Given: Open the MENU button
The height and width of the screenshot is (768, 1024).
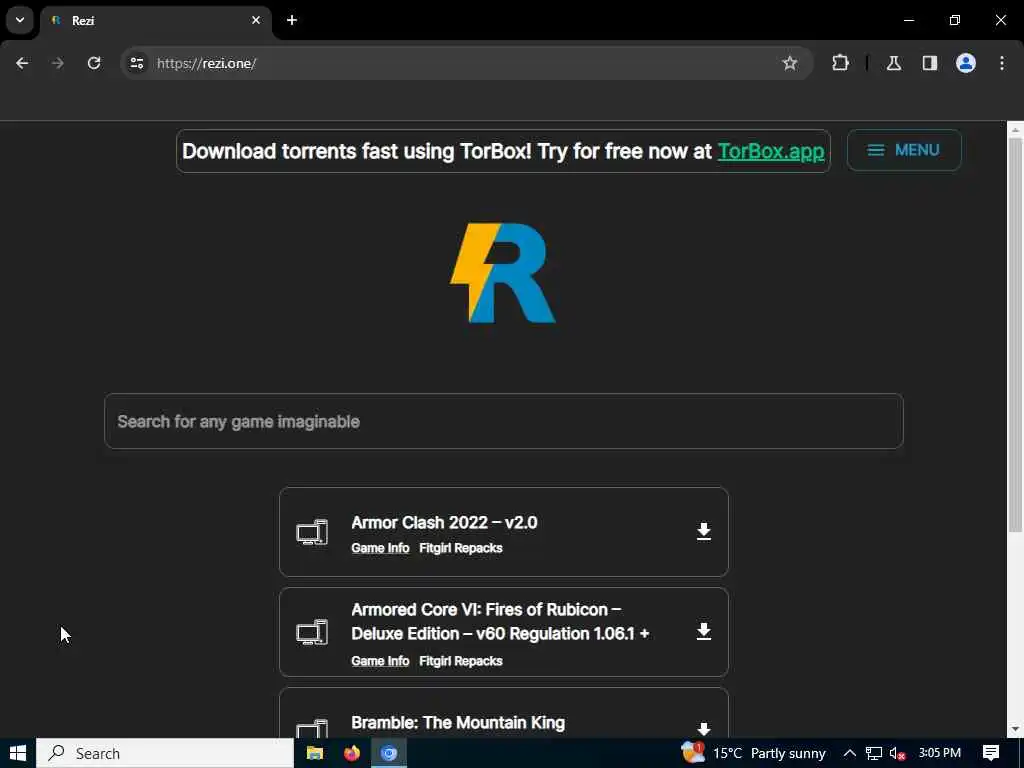Looking at the screenshot, I should (904, 150).
